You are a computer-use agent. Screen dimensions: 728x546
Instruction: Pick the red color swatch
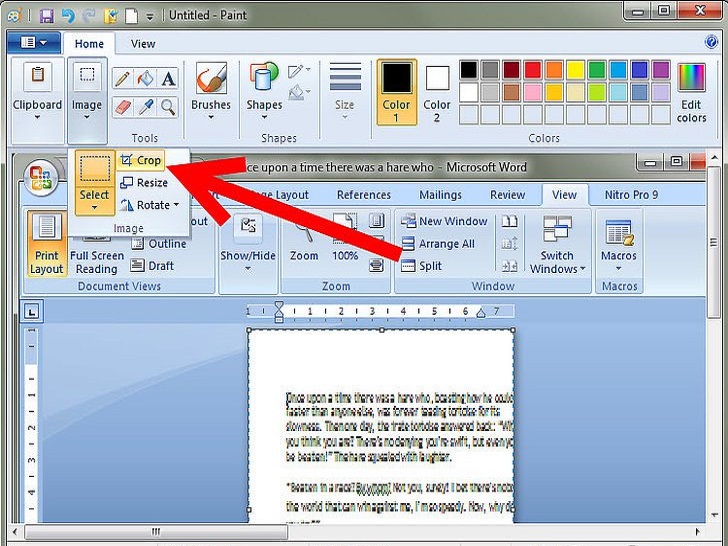click(533, 70)
